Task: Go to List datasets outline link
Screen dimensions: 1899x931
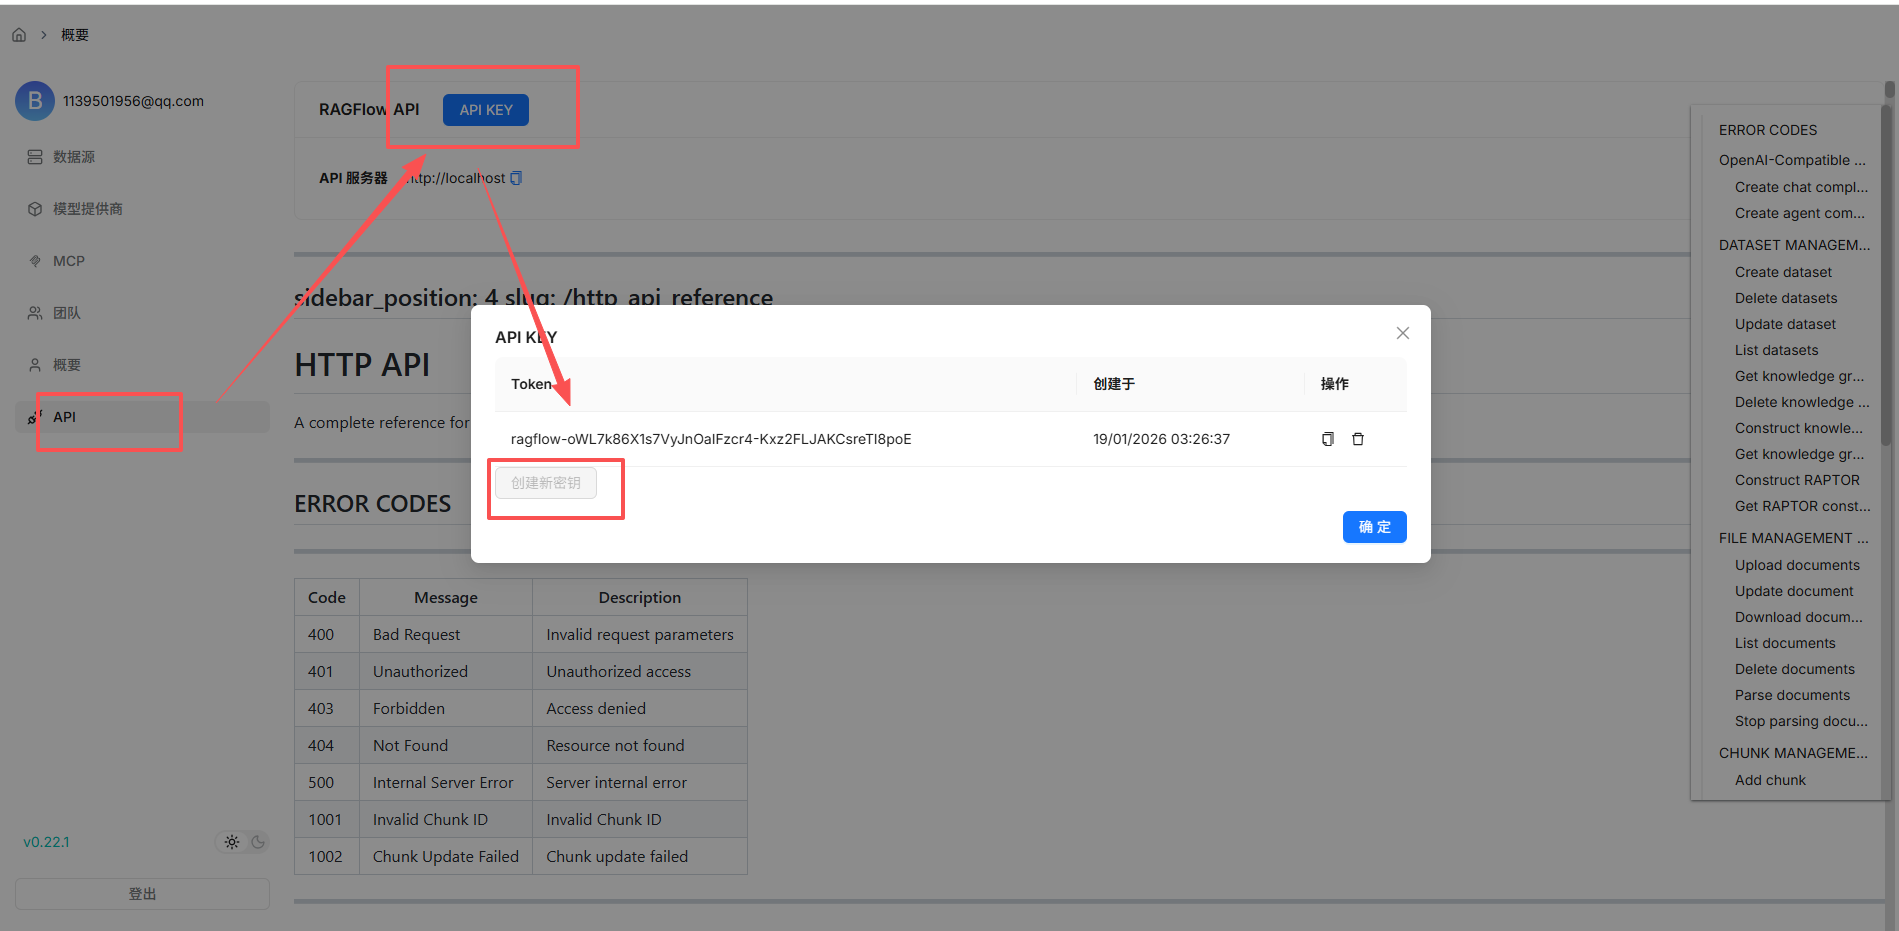Action: [1776, 350]
